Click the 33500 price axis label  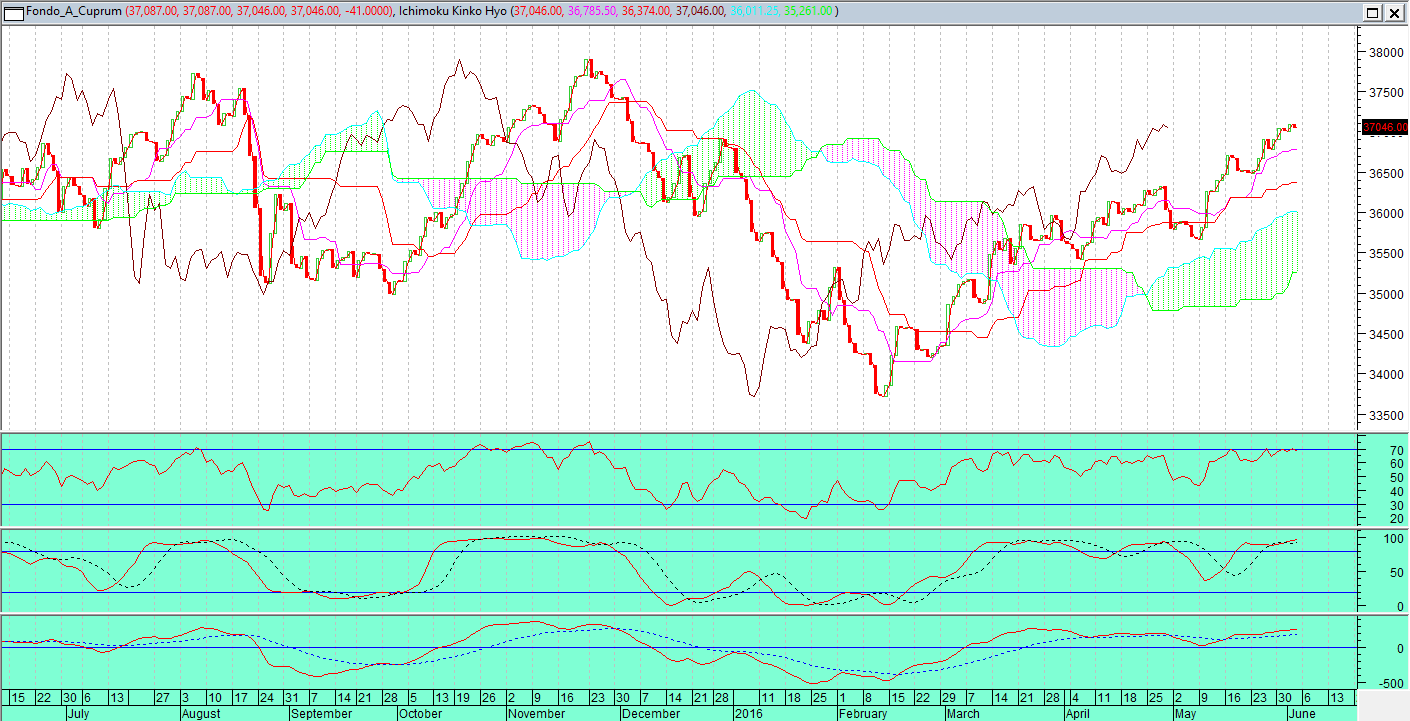coord(1384,416)
